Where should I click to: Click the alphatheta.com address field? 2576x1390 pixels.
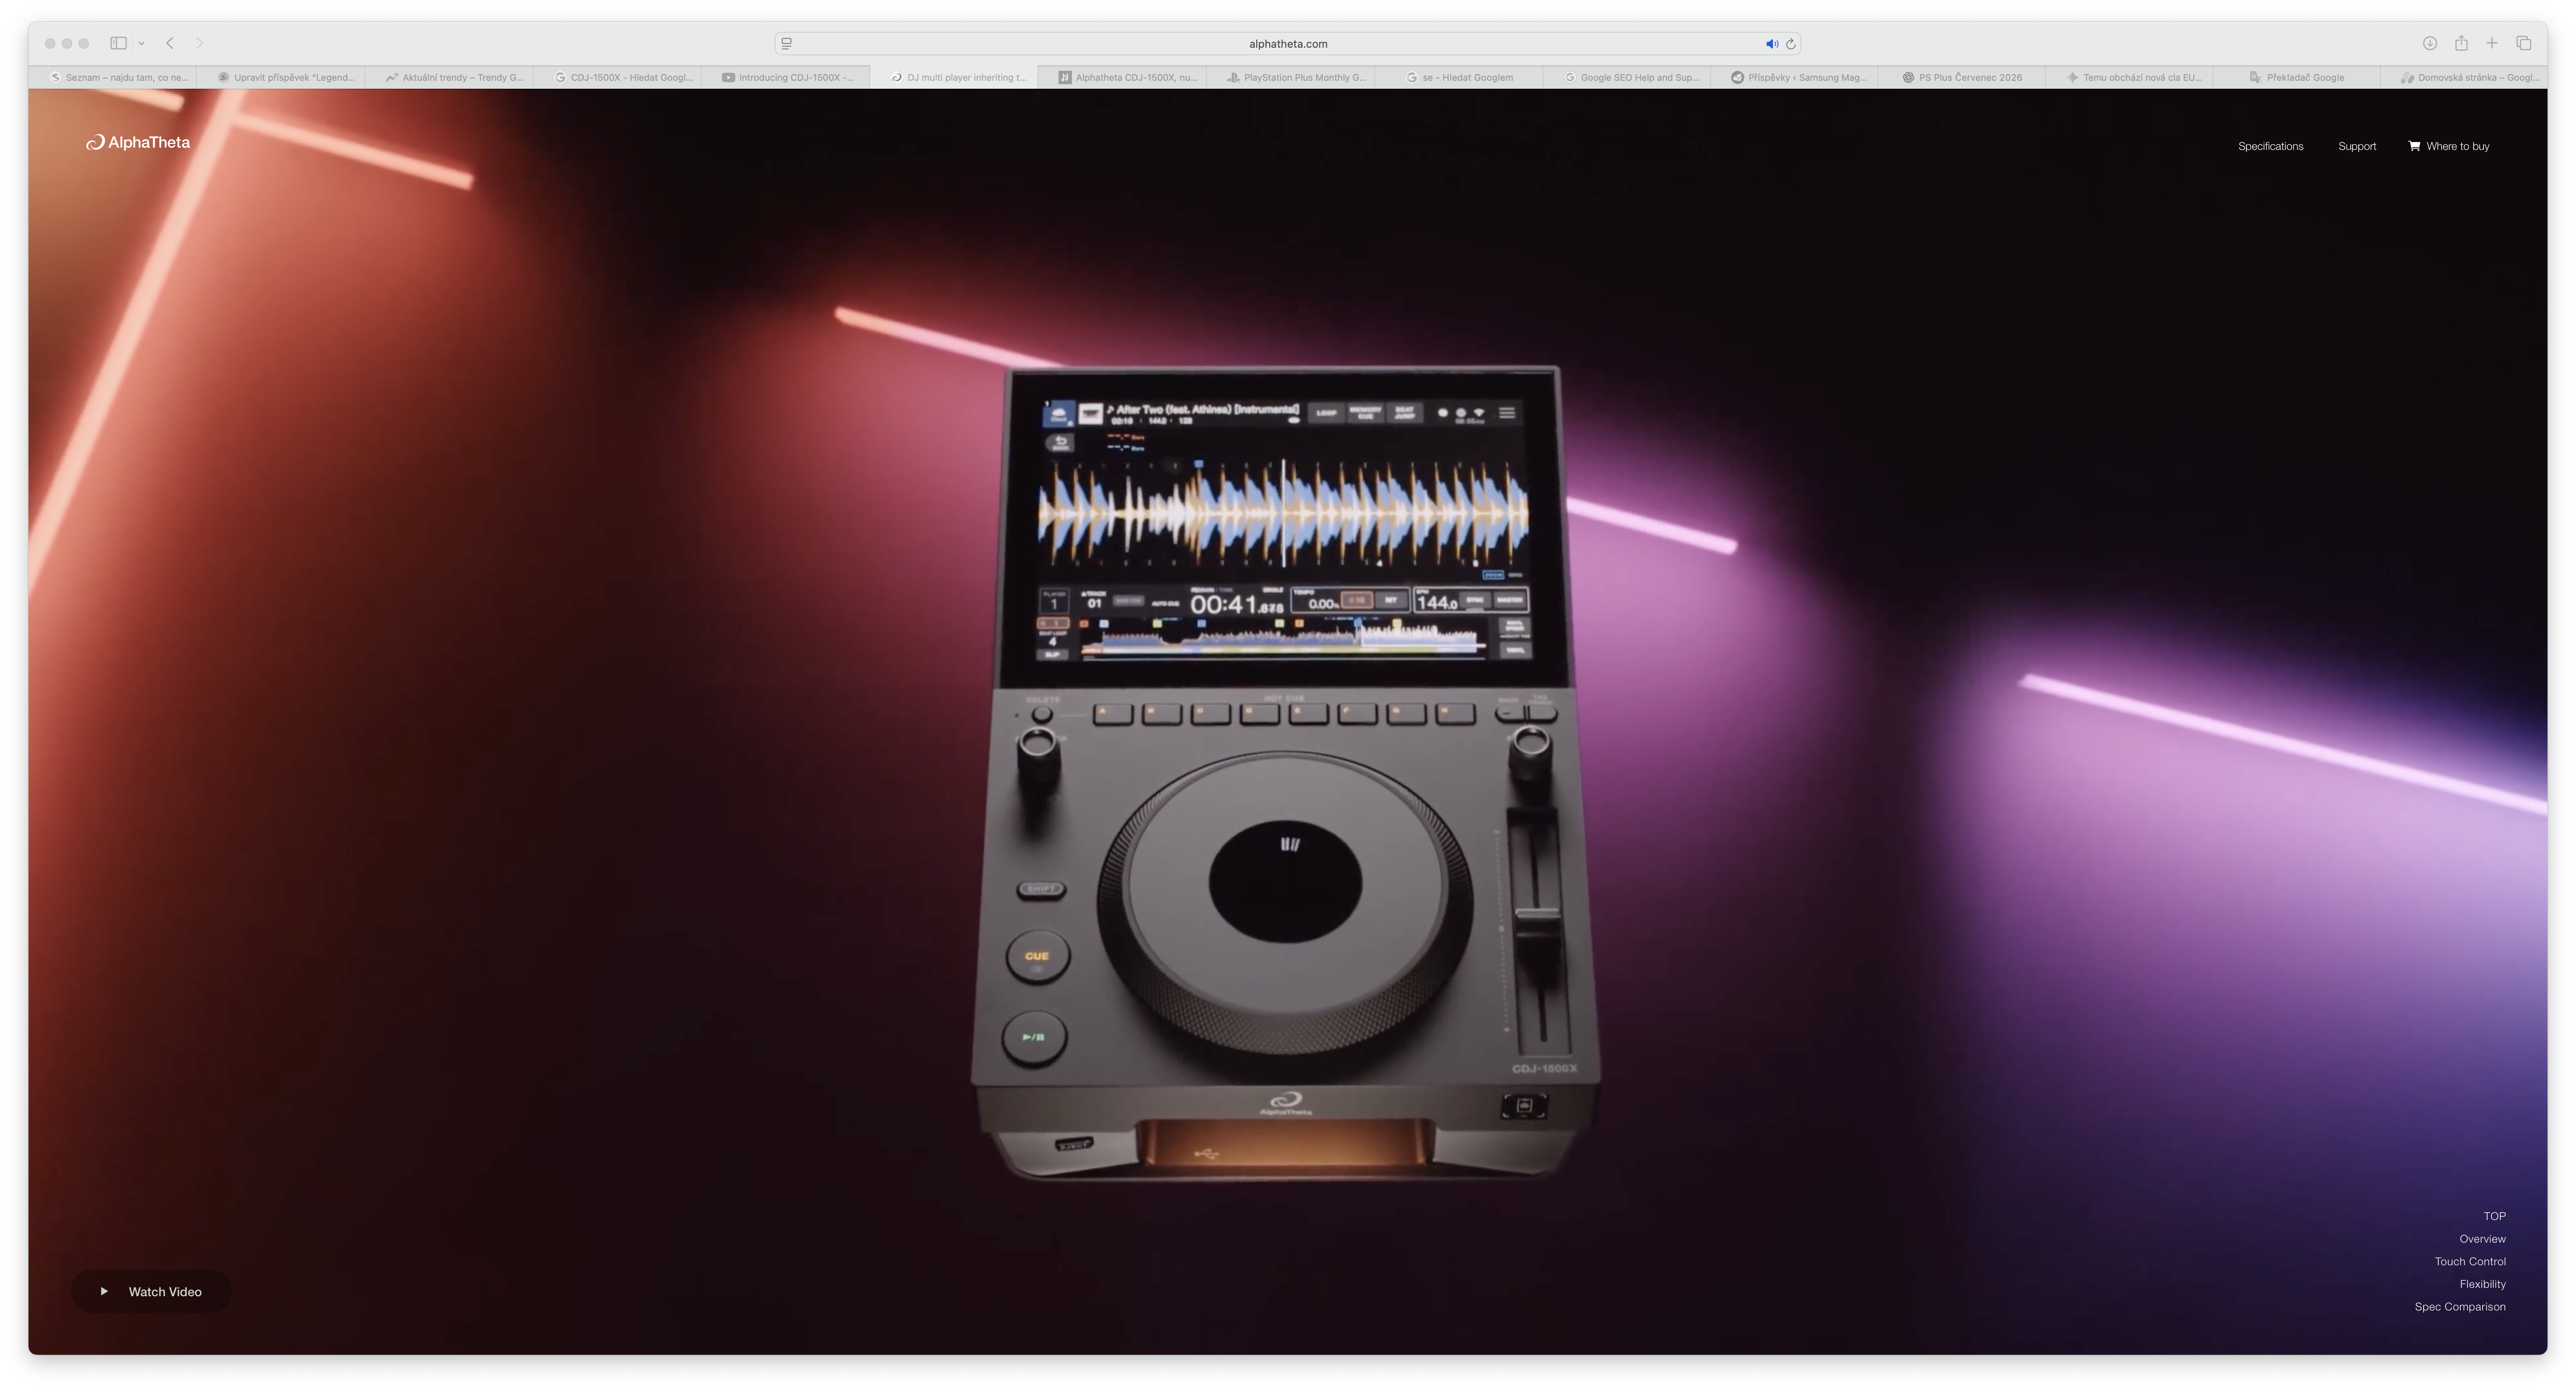pos(1288,44)
